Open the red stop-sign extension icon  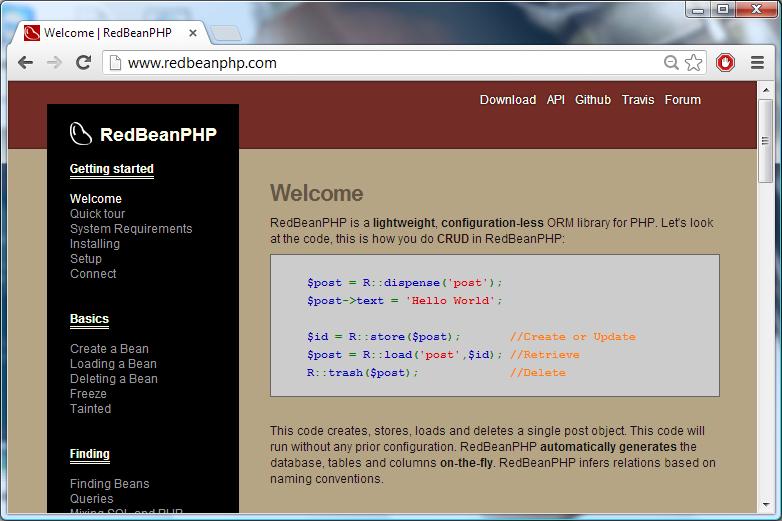click(725, 63)
